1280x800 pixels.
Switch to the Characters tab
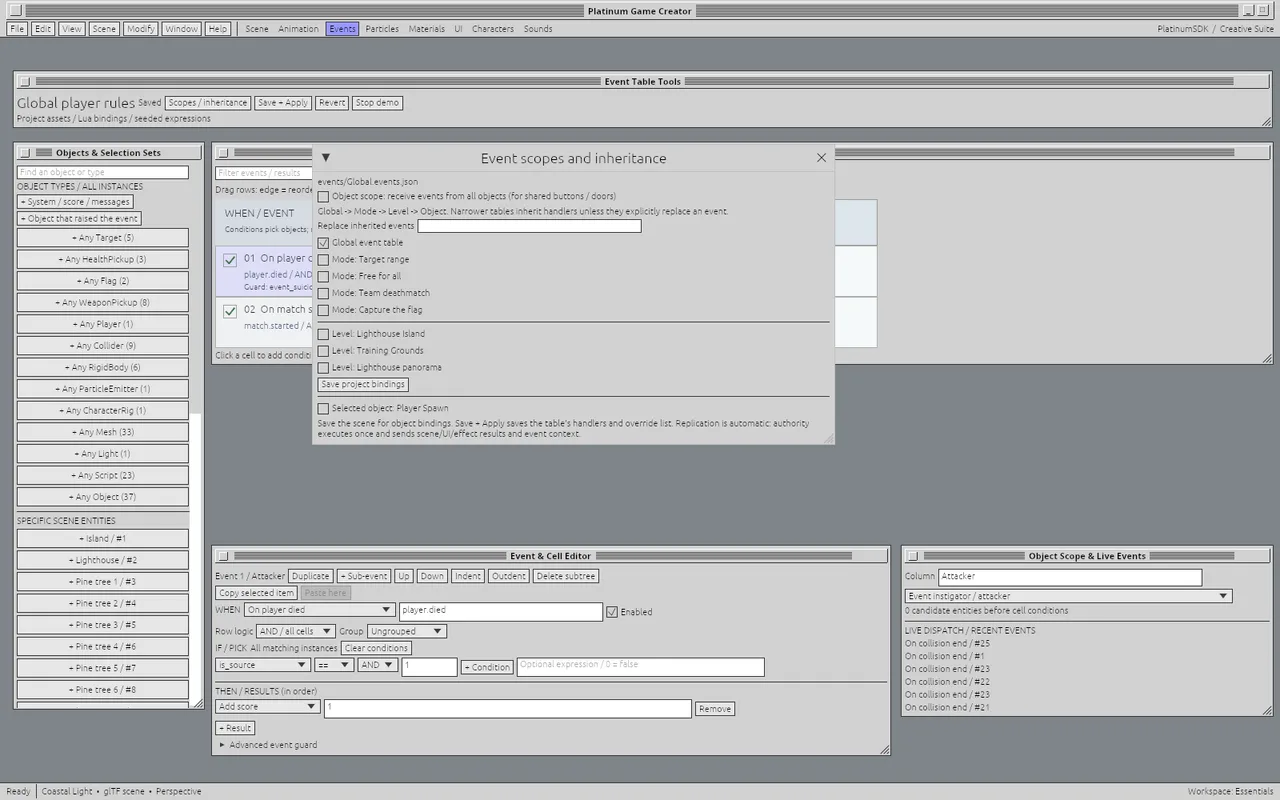pos(493,29)
